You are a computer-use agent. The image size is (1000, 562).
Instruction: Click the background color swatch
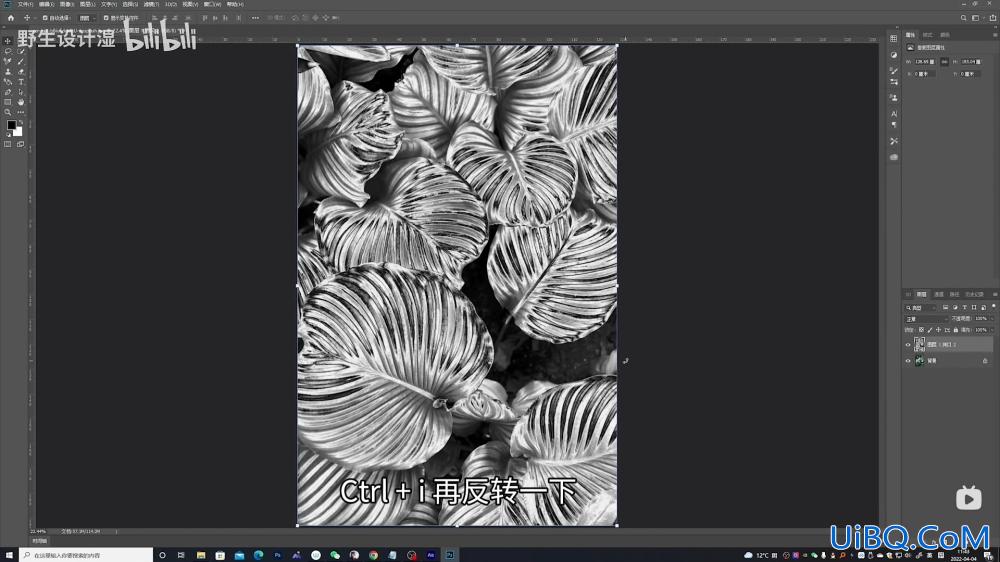click(18, 131)
